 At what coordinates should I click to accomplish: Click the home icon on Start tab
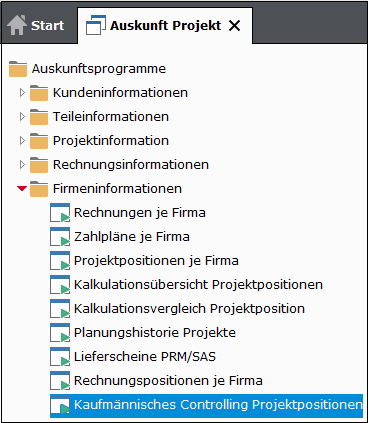(x=17, y=25)
